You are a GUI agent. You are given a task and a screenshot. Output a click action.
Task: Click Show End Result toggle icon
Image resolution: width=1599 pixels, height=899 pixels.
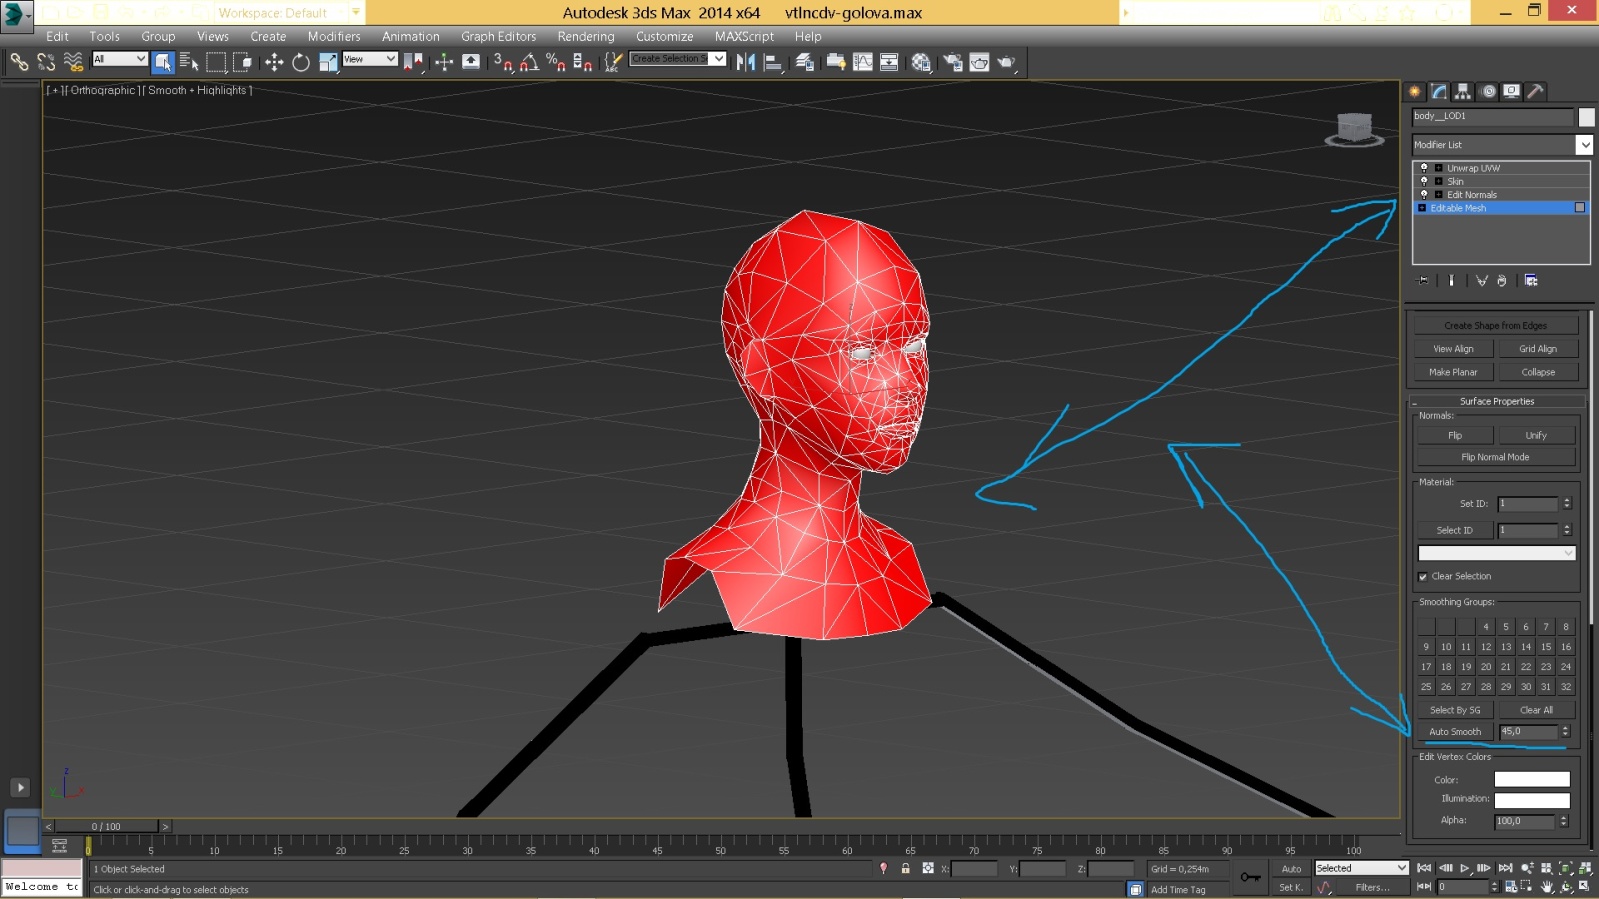coord(1452,281)
